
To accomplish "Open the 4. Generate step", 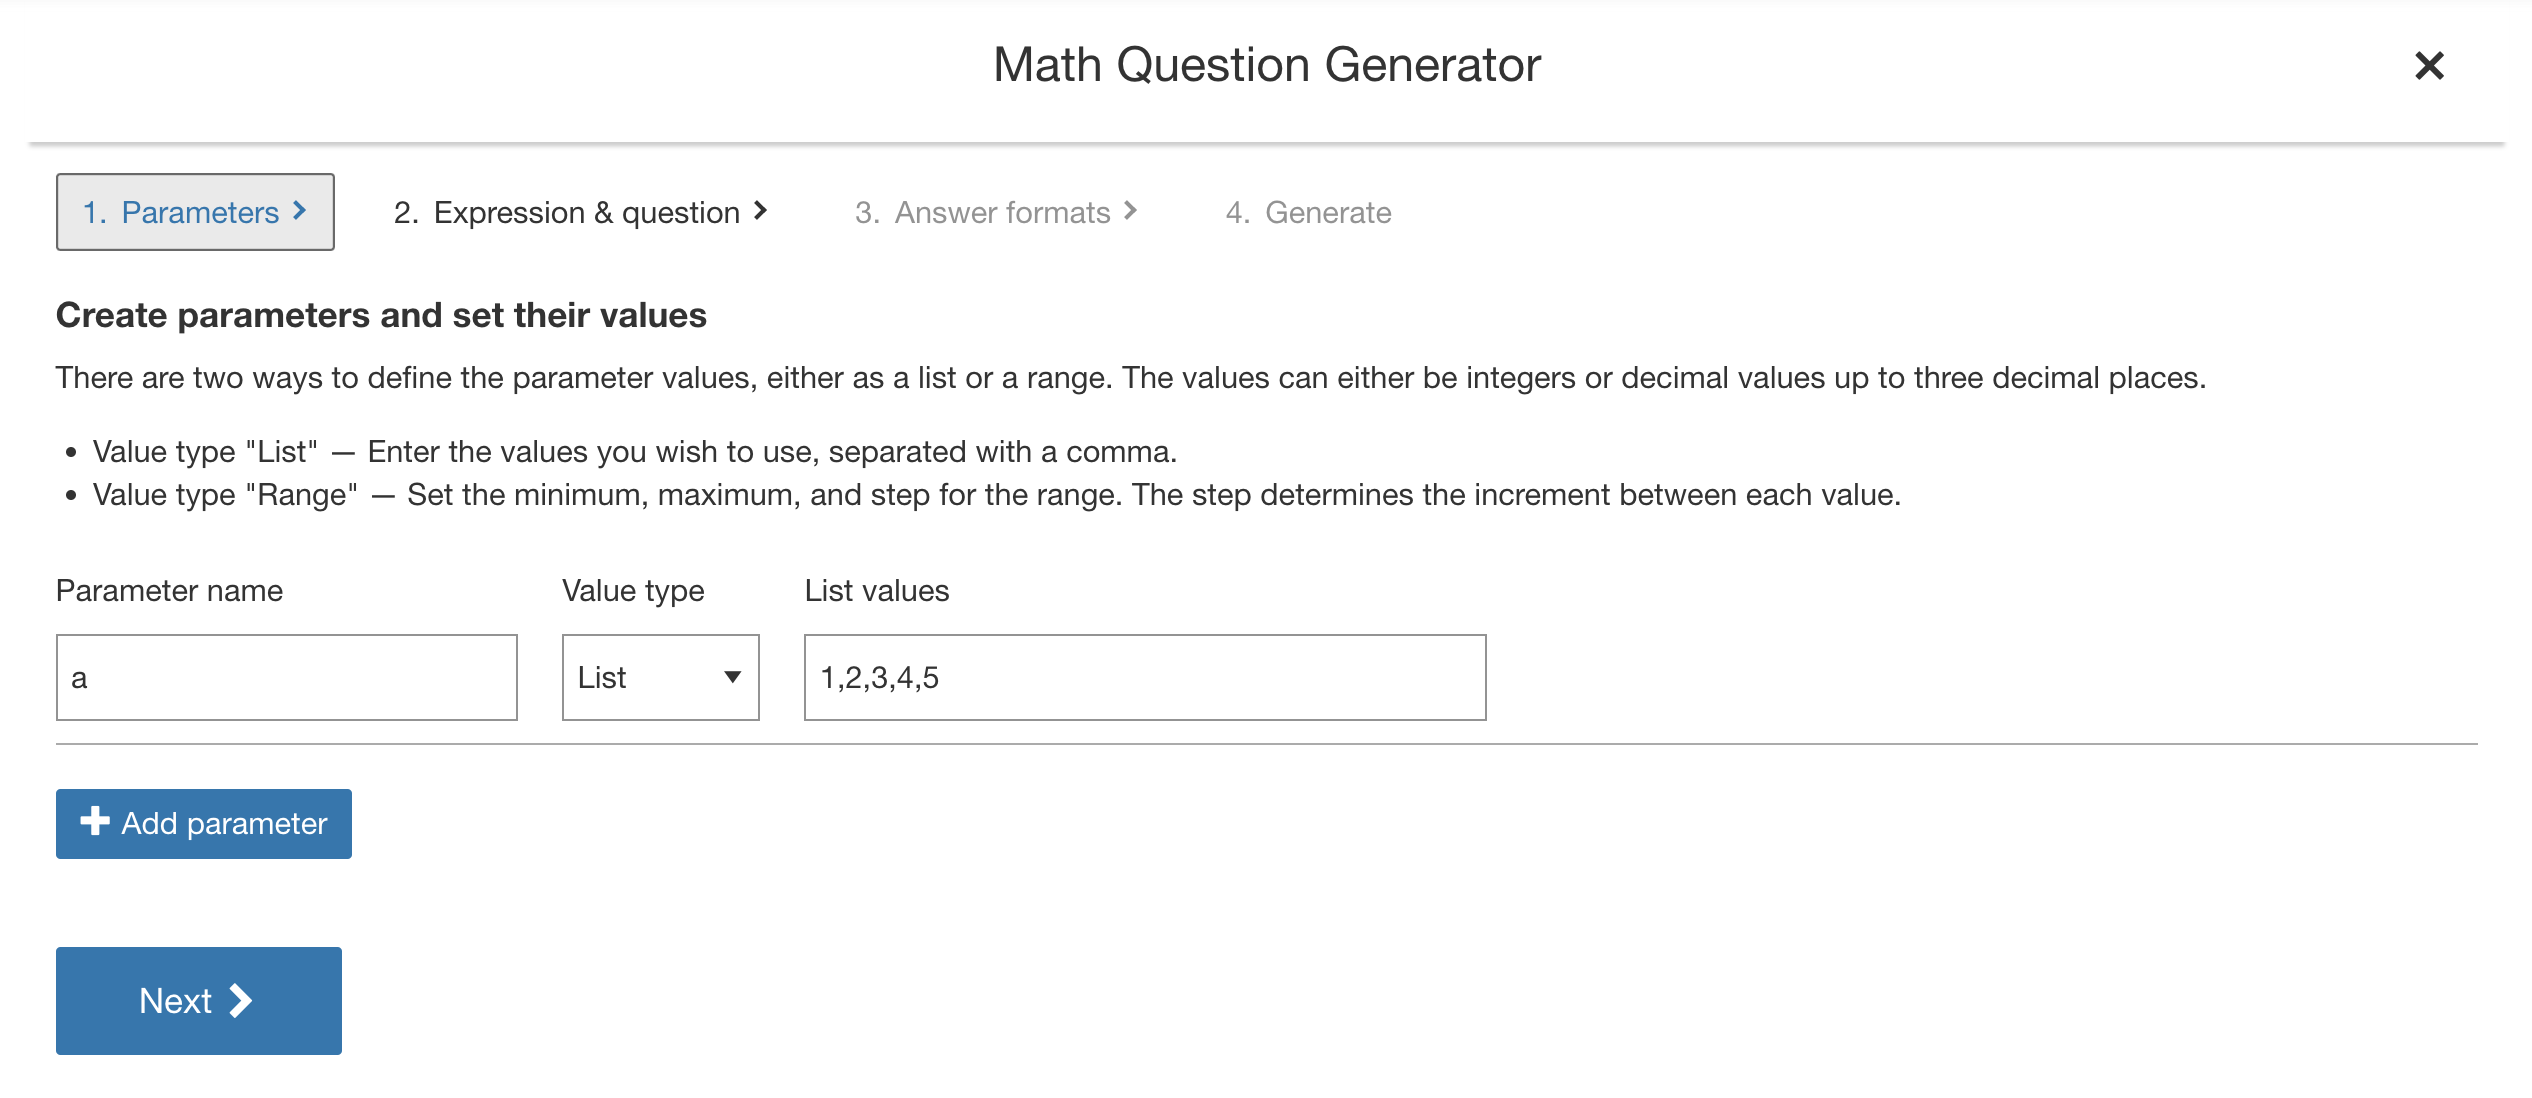I will pos(1308,212).
